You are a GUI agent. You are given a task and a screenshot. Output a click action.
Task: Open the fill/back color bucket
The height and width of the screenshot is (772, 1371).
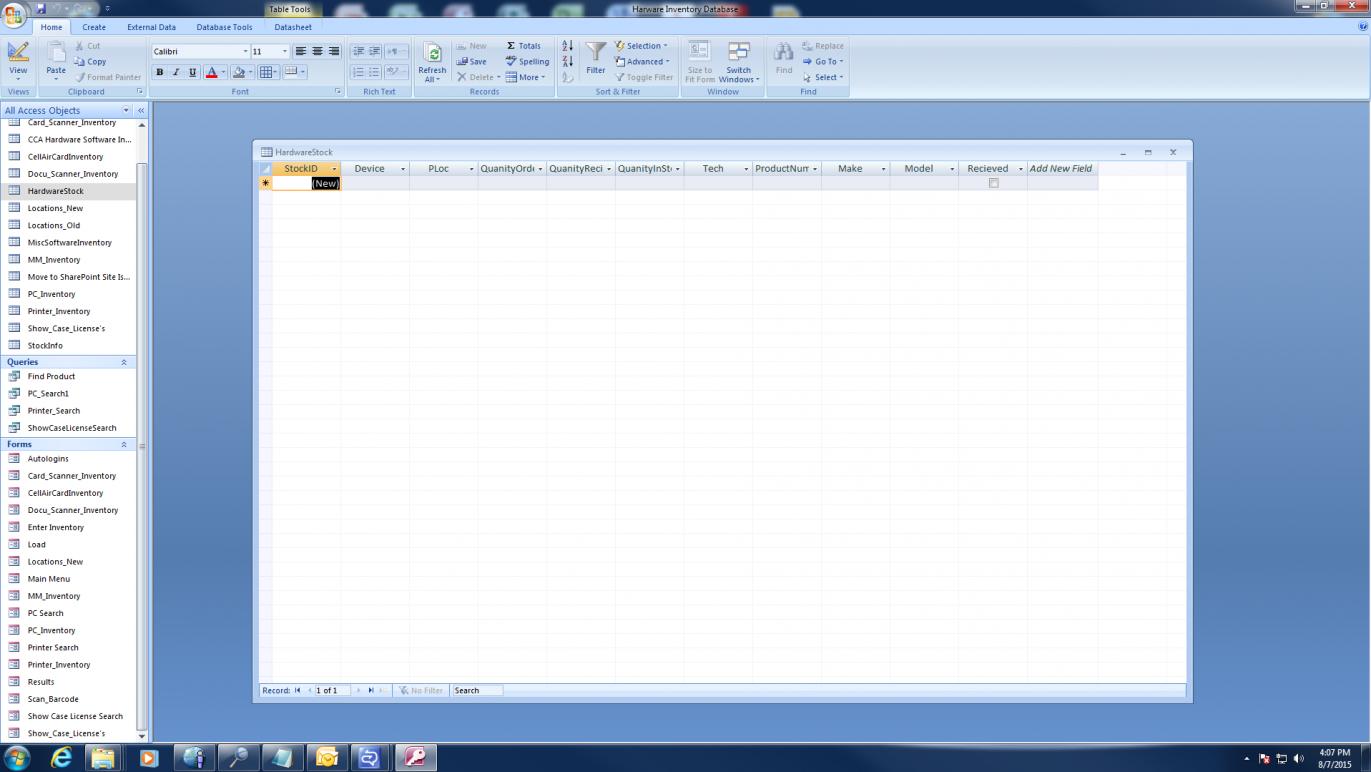pyautogui.click(x=241, y=72)
